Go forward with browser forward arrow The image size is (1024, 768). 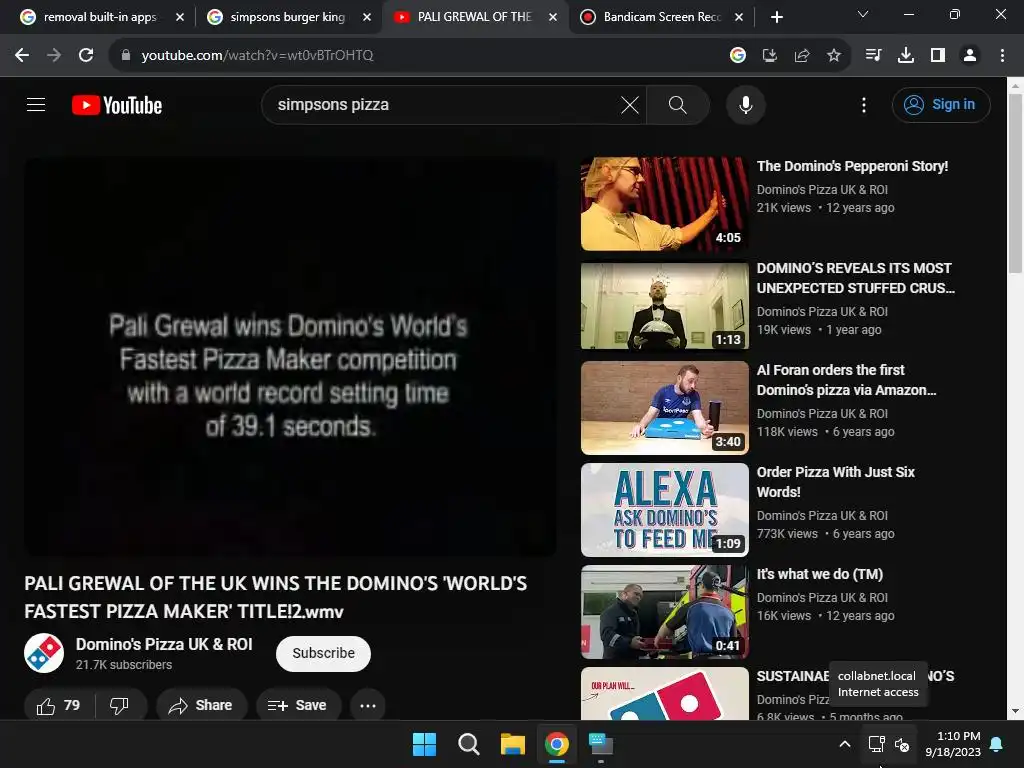point(54,56)
